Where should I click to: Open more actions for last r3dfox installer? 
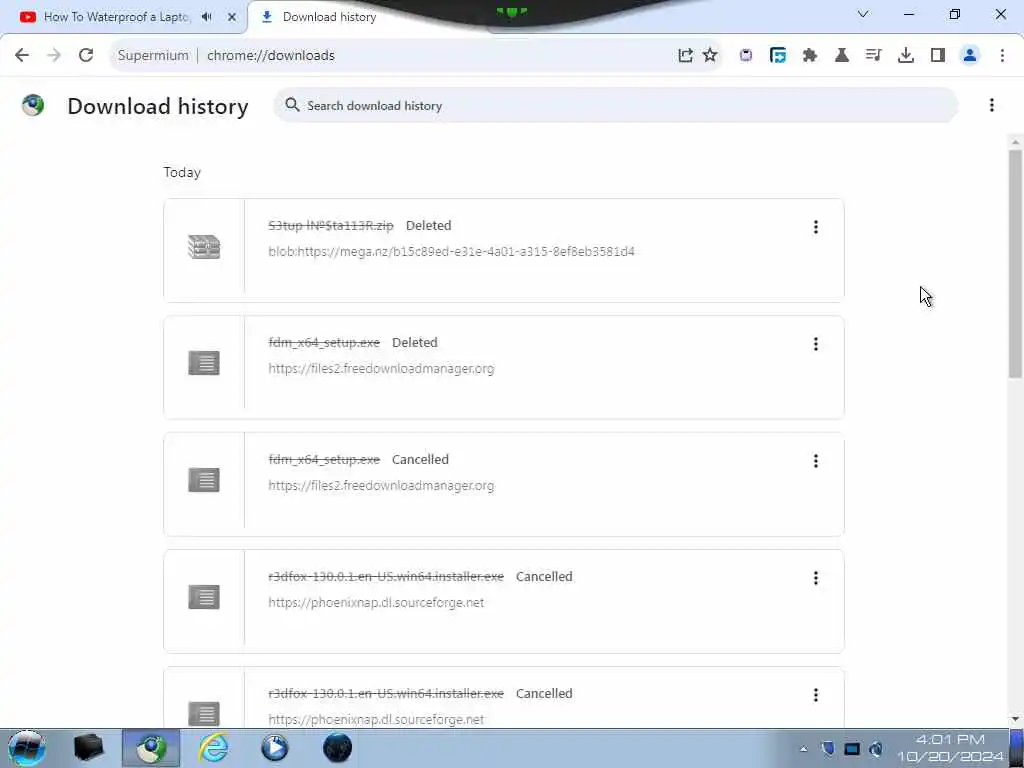tap(816, 694)
